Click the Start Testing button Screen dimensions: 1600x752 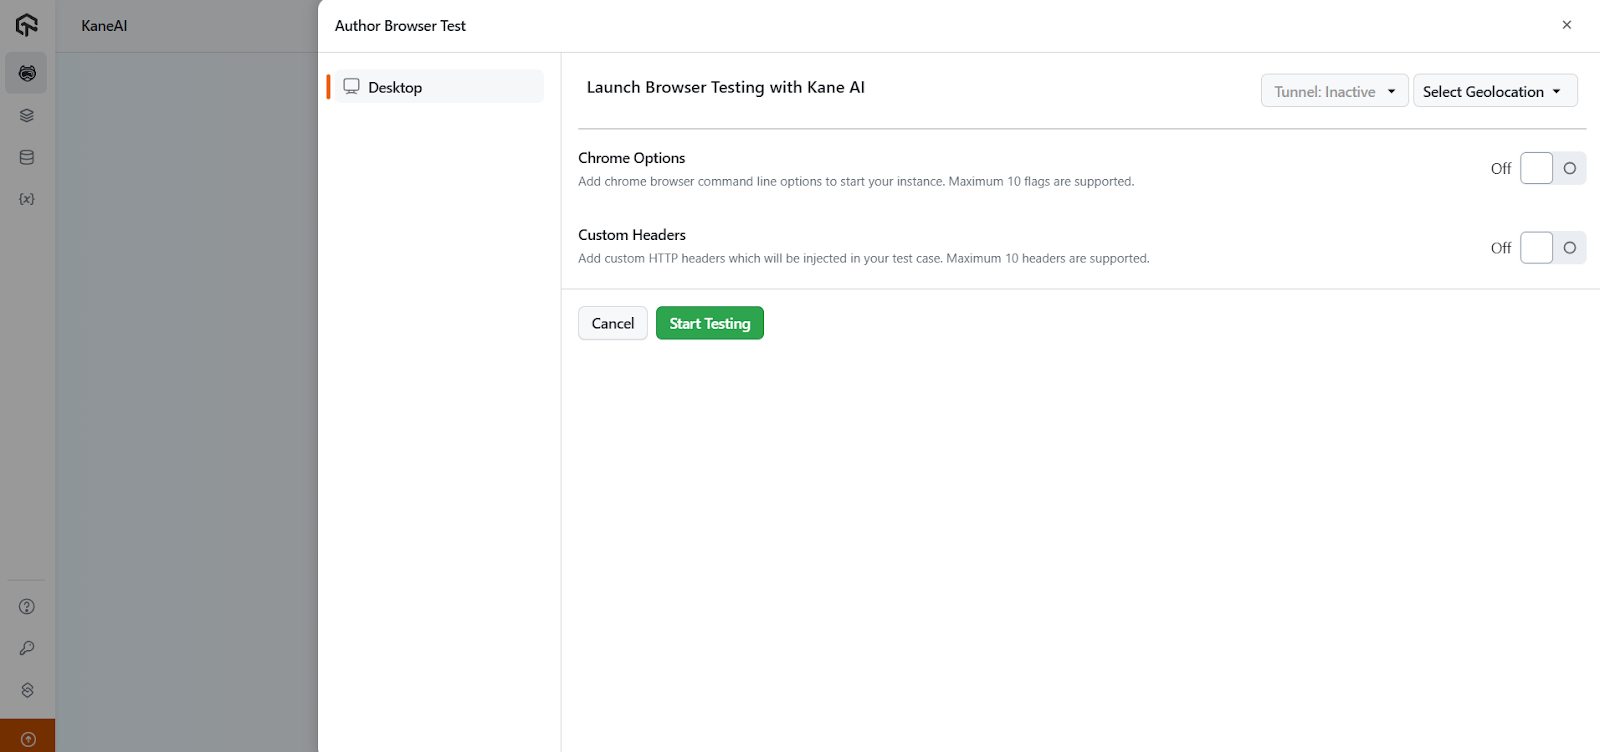coord(710,323)
